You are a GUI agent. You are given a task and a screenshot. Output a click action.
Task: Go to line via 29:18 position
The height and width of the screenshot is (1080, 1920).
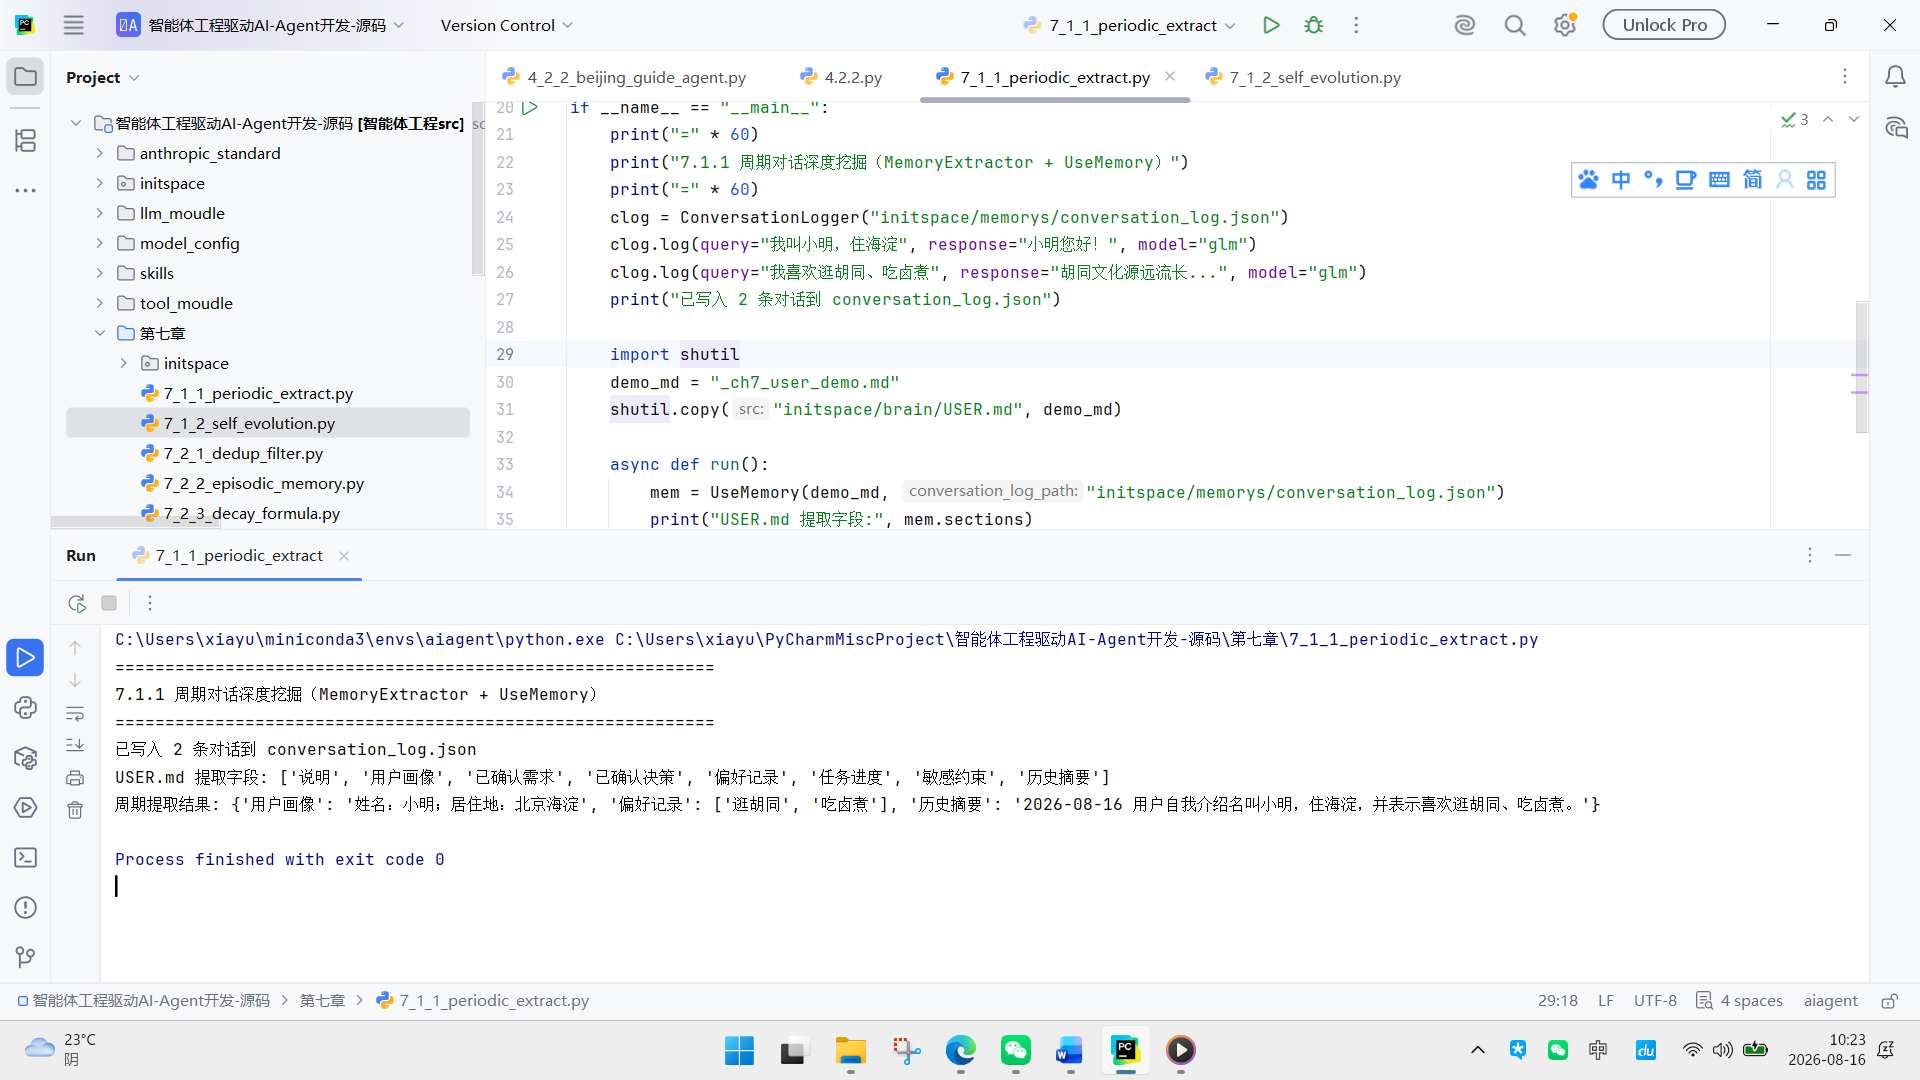[1558, 1001]
